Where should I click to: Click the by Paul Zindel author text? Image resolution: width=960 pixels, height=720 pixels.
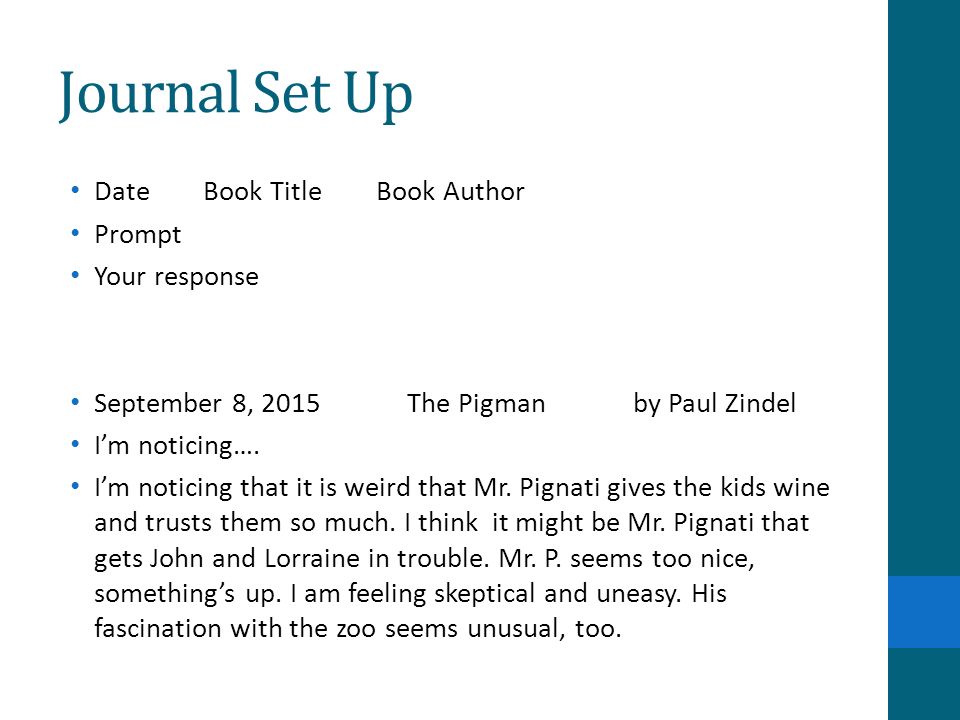tap(714, 403)
